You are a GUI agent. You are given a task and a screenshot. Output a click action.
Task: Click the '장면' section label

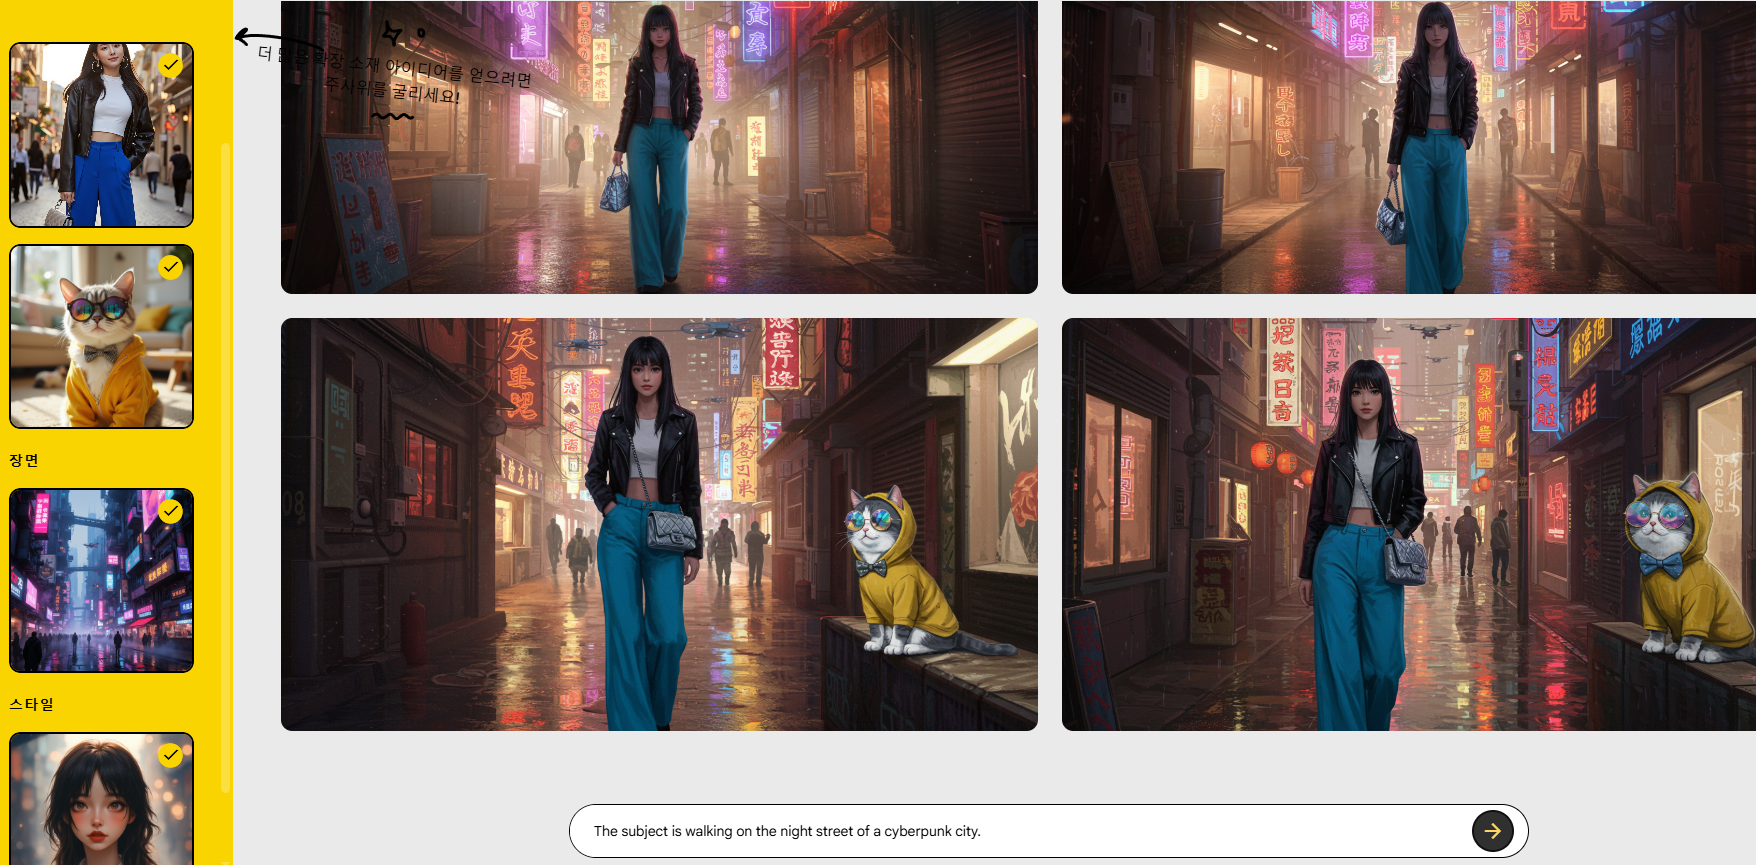pyautogui.click(x=24, y=460)
